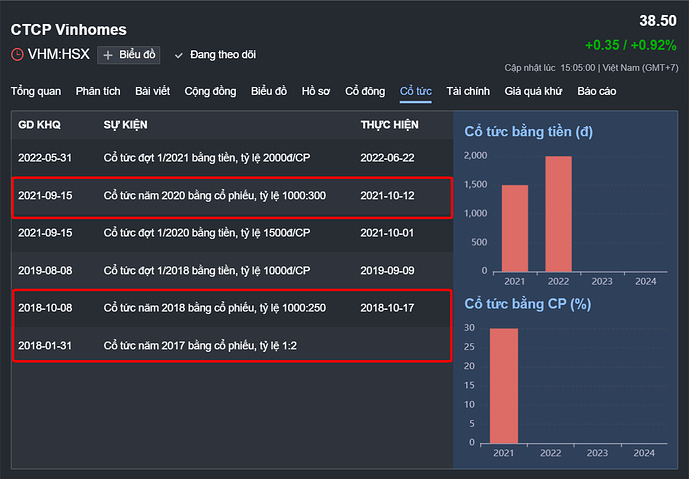The height and width of the screenshot is (479, 689).
Task: Click the price change +0.35 / +0.92%
Action: [x=631, y=45]
